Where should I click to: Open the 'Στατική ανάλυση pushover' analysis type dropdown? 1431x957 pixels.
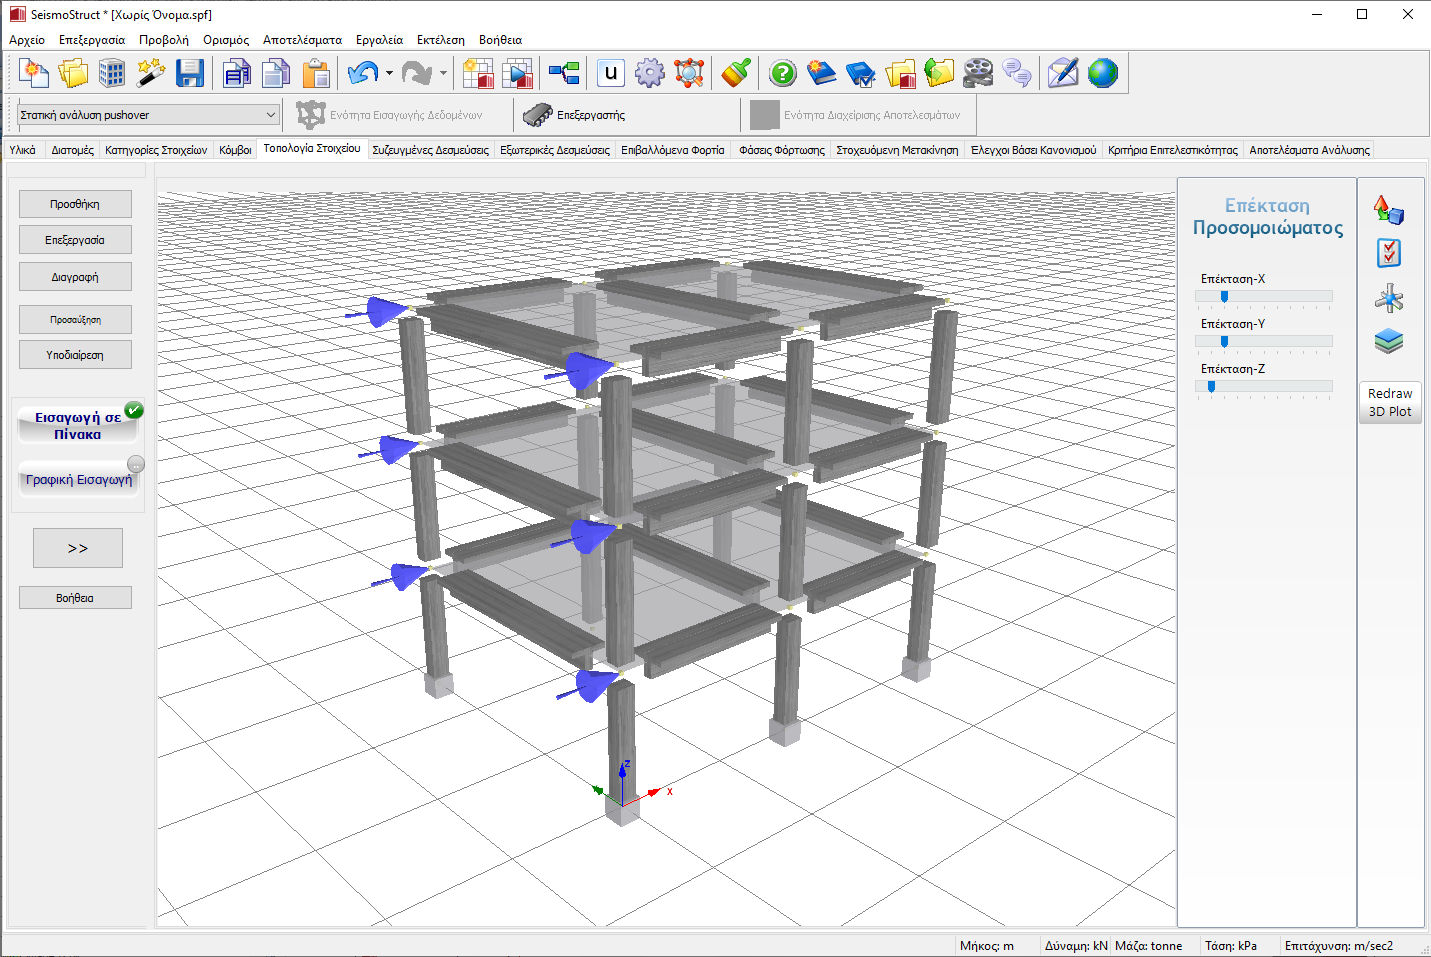(148, 115)
